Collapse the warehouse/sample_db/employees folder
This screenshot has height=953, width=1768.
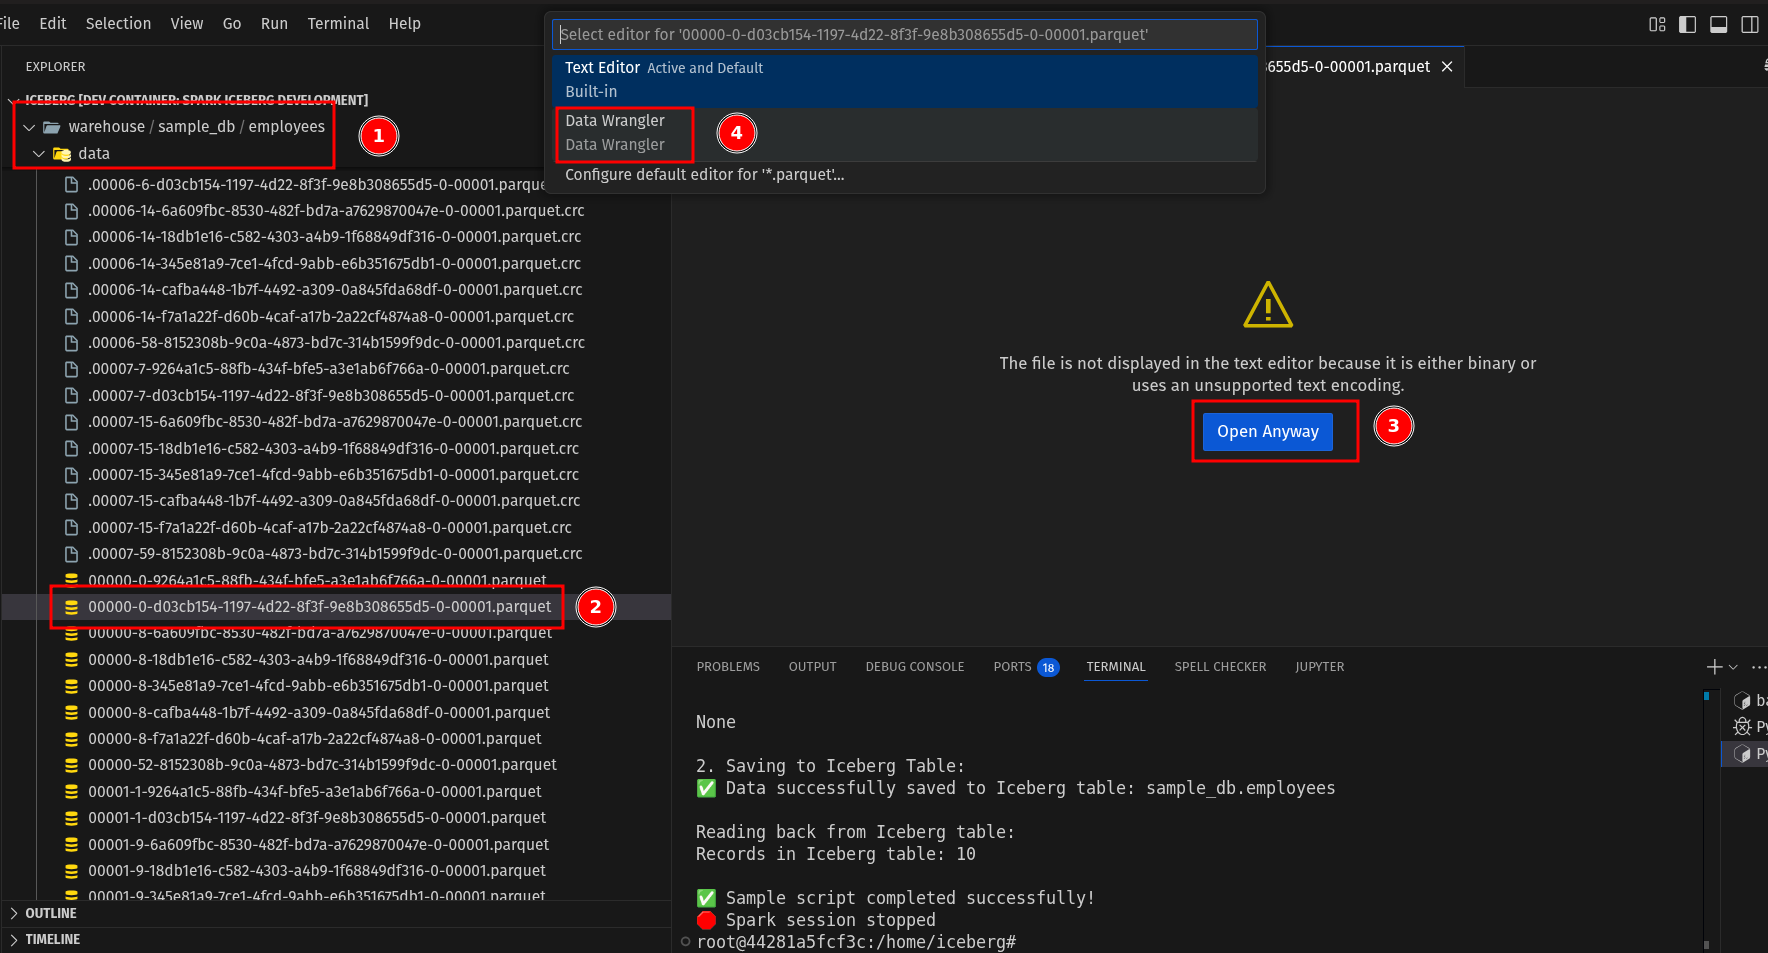click(30, 127)
